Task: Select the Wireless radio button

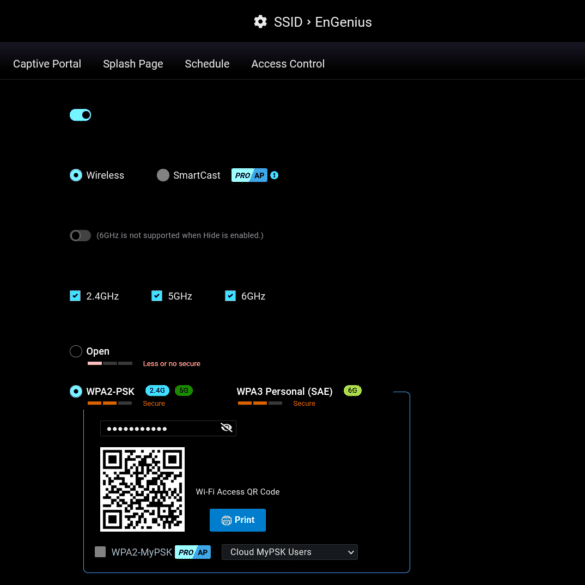Action: [x=76, y=175]
